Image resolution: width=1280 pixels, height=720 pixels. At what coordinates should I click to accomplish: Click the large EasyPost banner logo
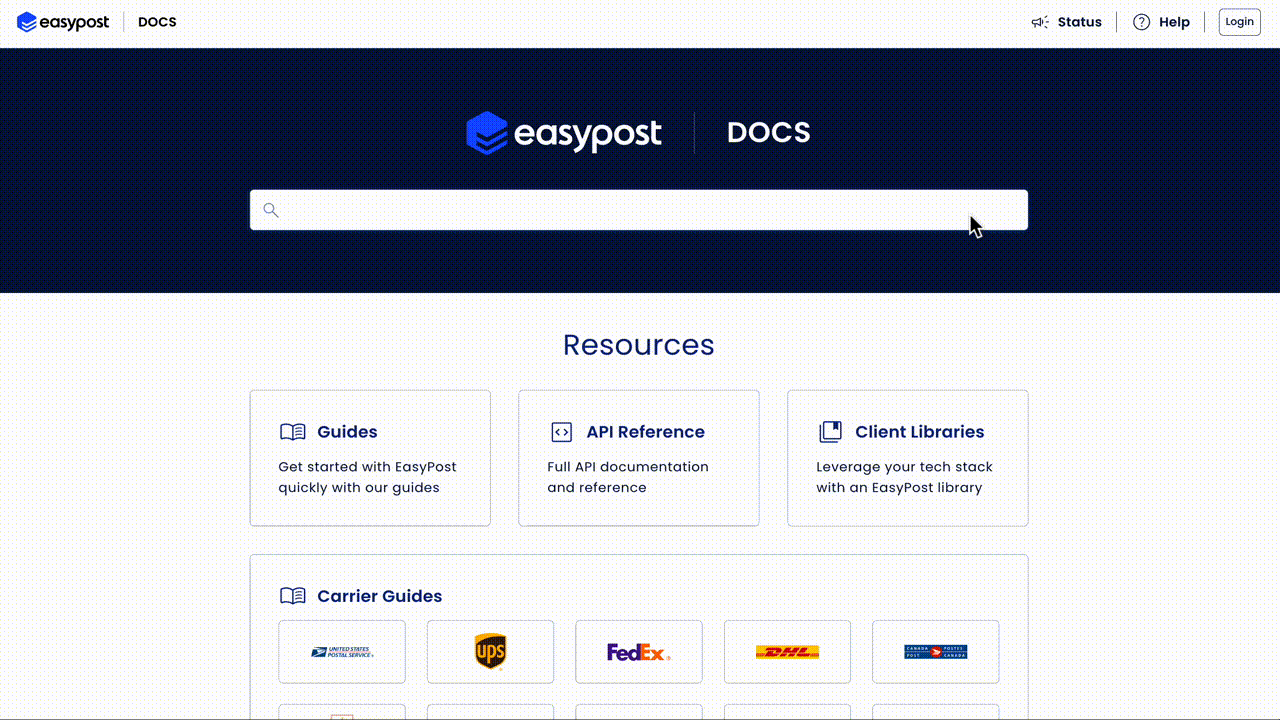564,133
